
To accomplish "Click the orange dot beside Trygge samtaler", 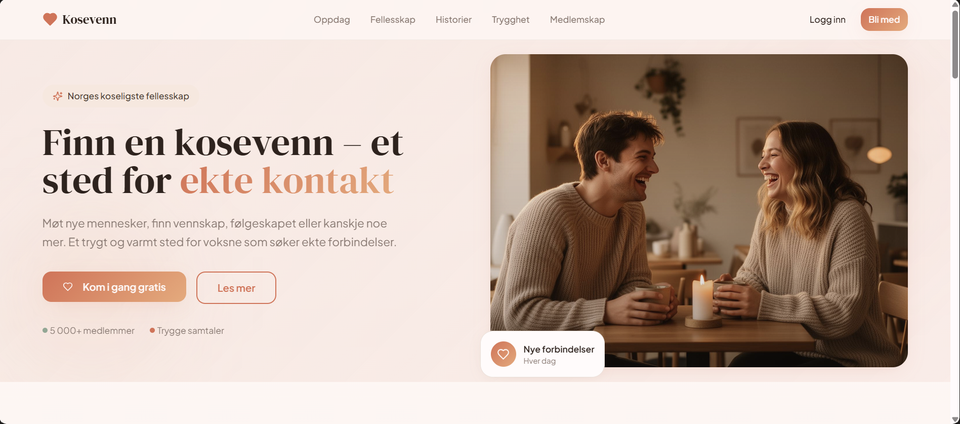I will [152, 331].
